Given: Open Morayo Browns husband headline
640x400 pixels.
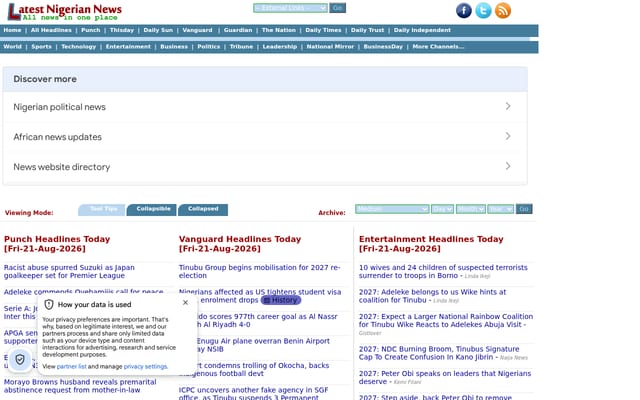Looking at the screenshot, I should click(x=80, y=386).
